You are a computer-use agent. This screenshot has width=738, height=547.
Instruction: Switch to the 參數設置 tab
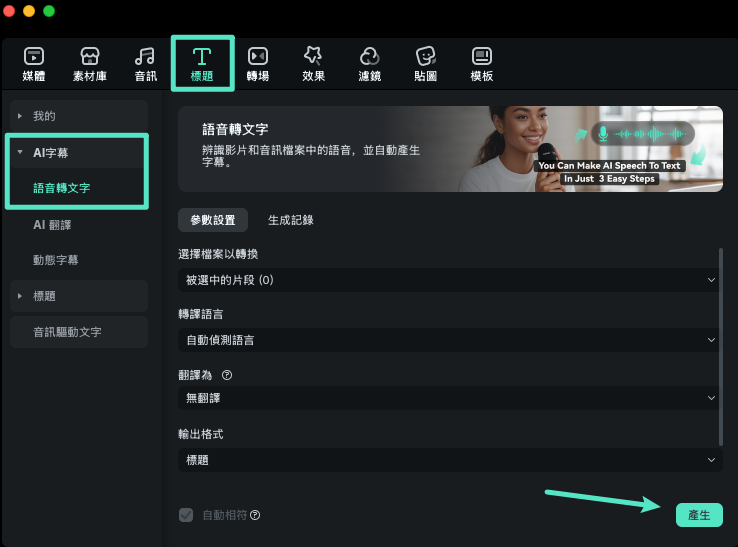[211, 220]
